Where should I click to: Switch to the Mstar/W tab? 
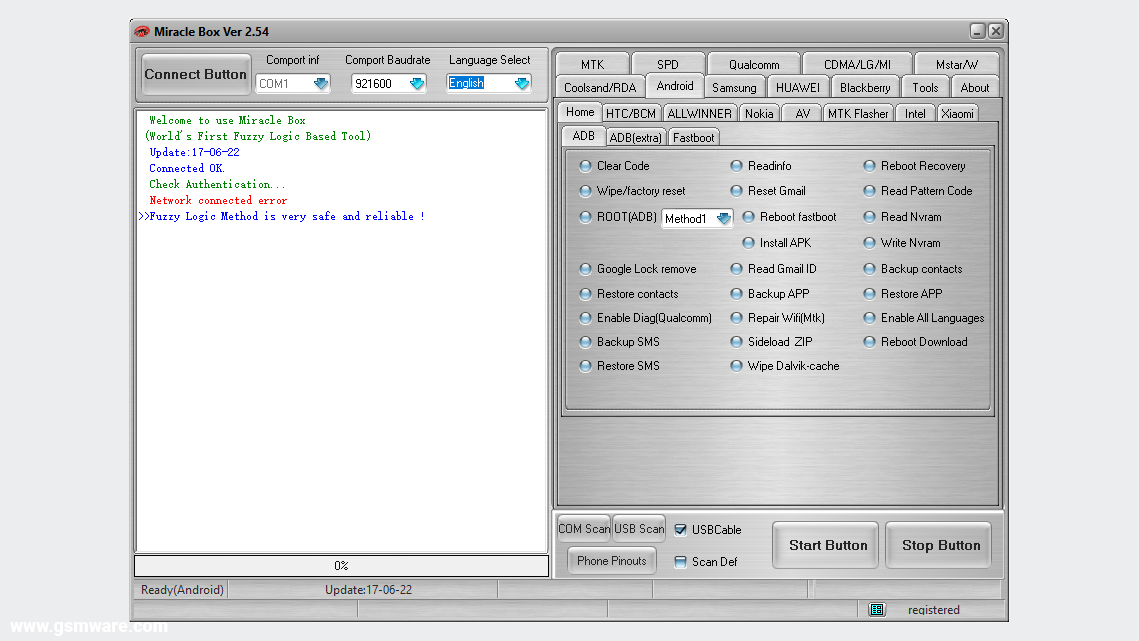point(957,65)
